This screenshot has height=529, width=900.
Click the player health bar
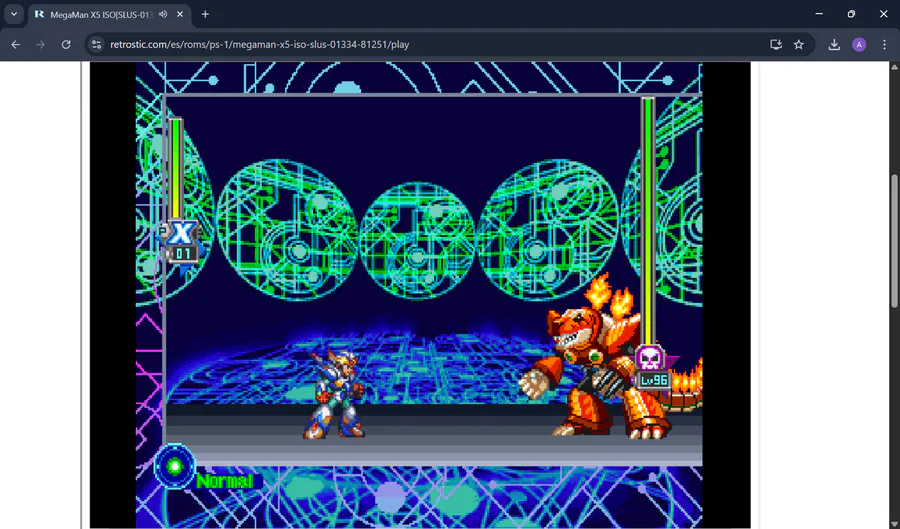(176, 169)
